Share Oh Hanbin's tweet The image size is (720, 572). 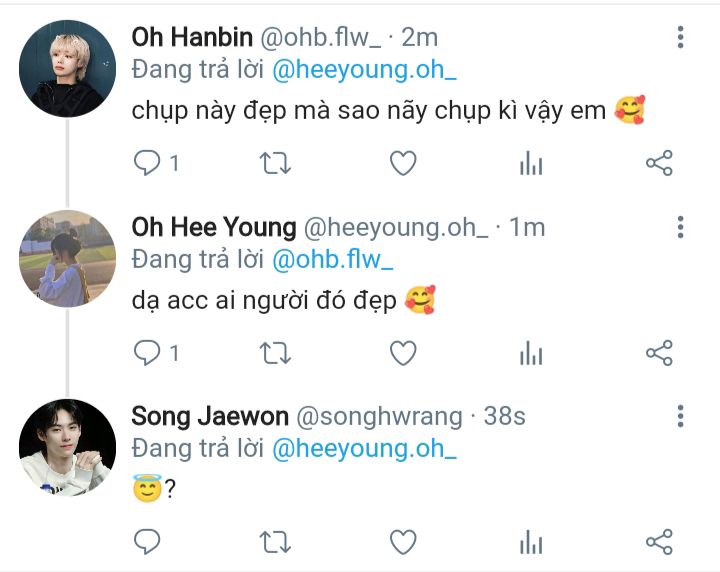click(x=659, y=163)
